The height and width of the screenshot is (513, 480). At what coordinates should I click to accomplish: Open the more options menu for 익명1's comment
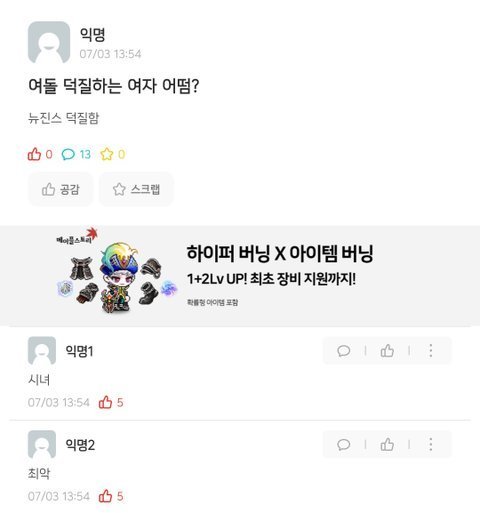click(431, 351)
